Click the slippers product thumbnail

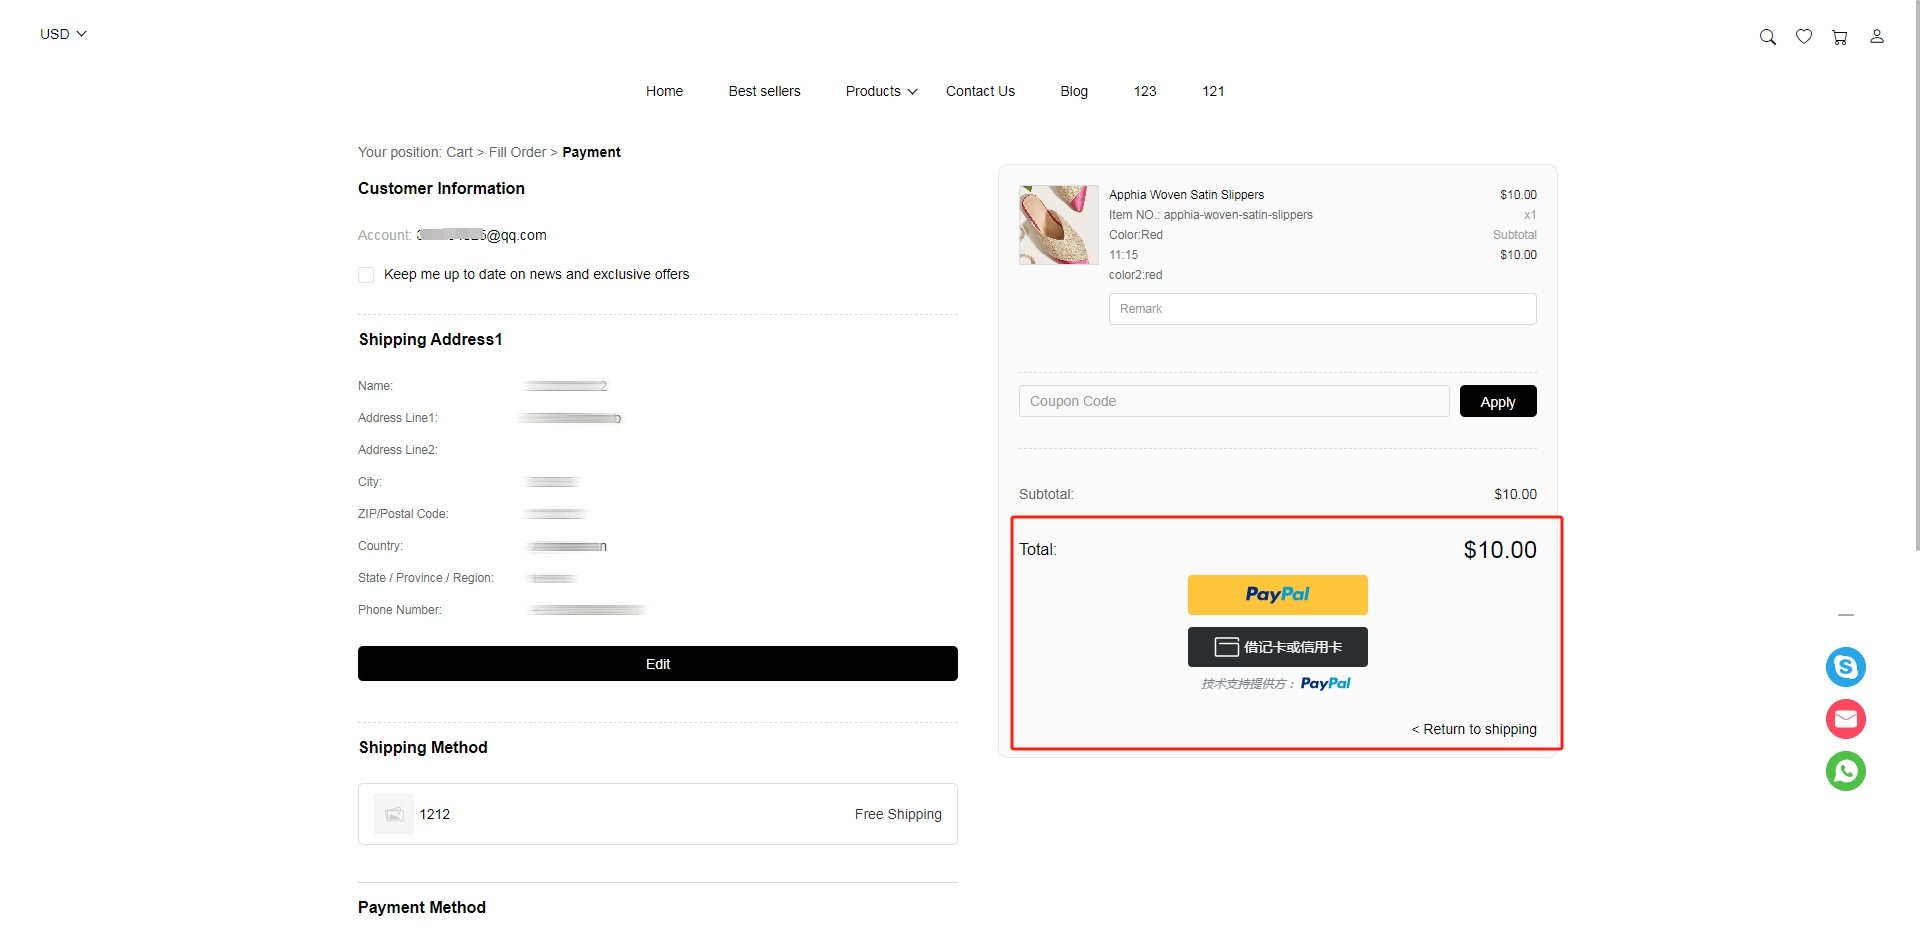[x=1059, y=225]
